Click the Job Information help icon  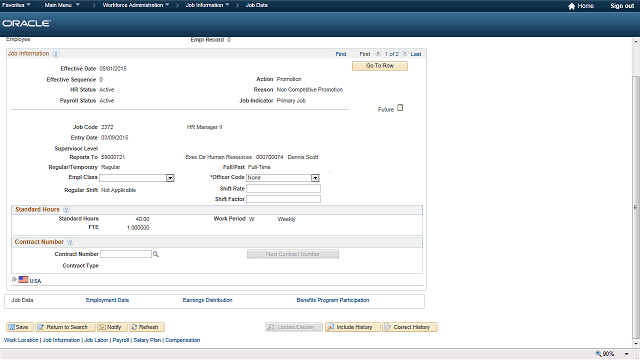(56, 54)
